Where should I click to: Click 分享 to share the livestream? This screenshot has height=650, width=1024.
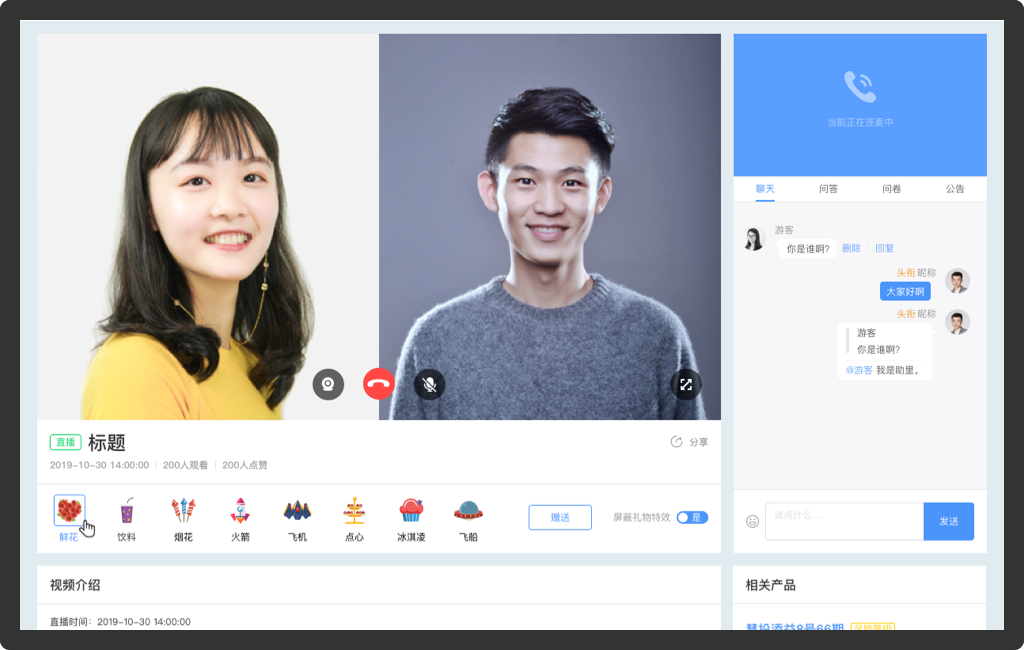coord(689,442)
